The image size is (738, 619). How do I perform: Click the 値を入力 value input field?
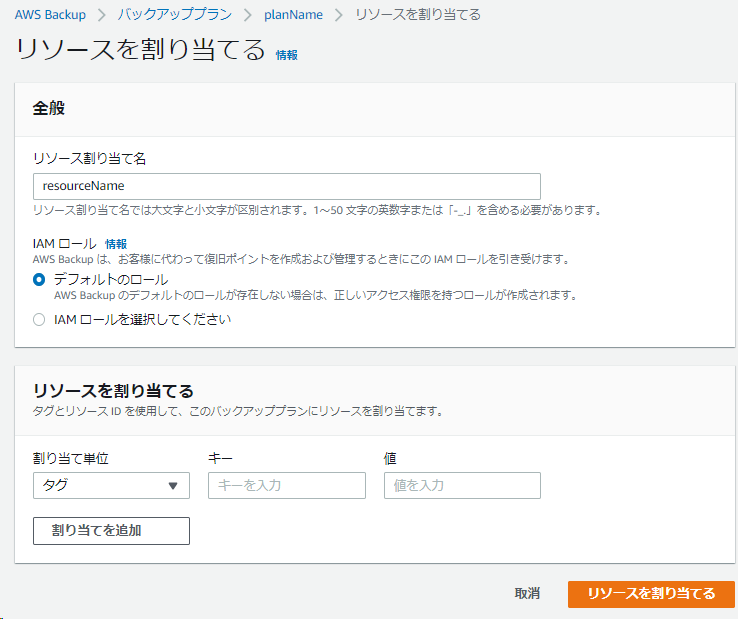pos(462,485)
